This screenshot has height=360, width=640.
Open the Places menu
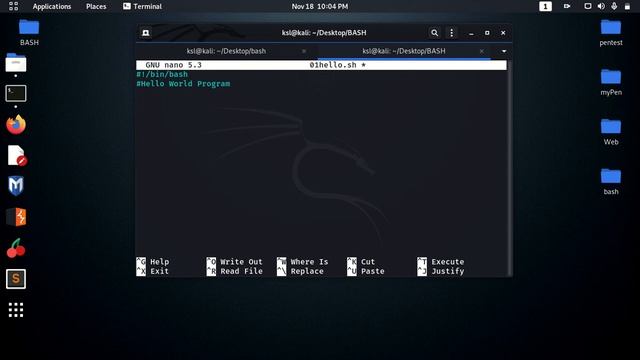coord(96,7)
